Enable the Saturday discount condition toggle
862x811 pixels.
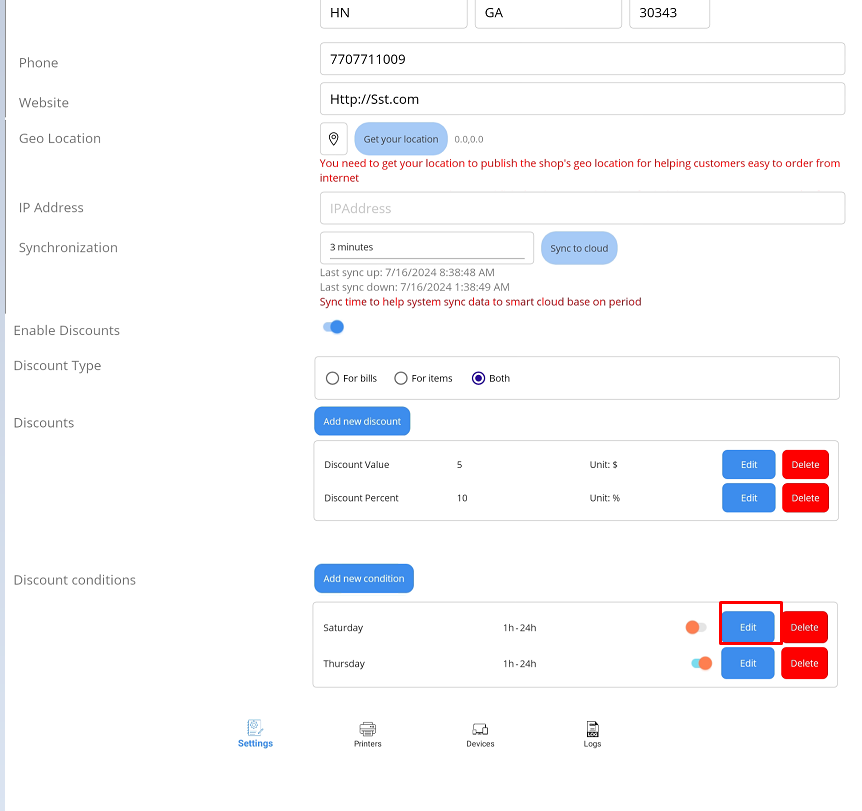695,627
